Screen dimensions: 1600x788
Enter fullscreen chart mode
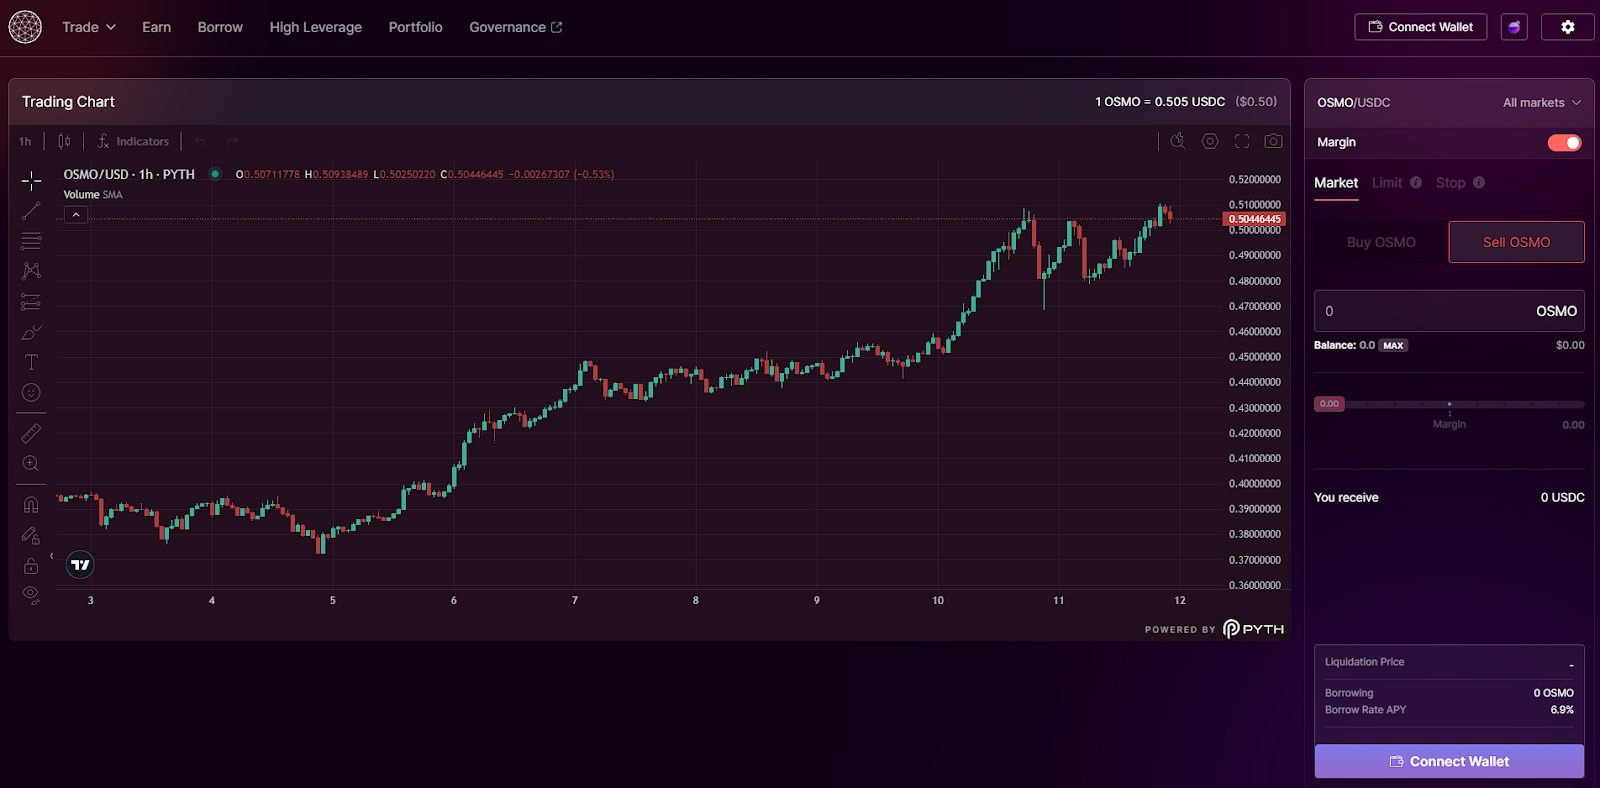coord(1242,141)
